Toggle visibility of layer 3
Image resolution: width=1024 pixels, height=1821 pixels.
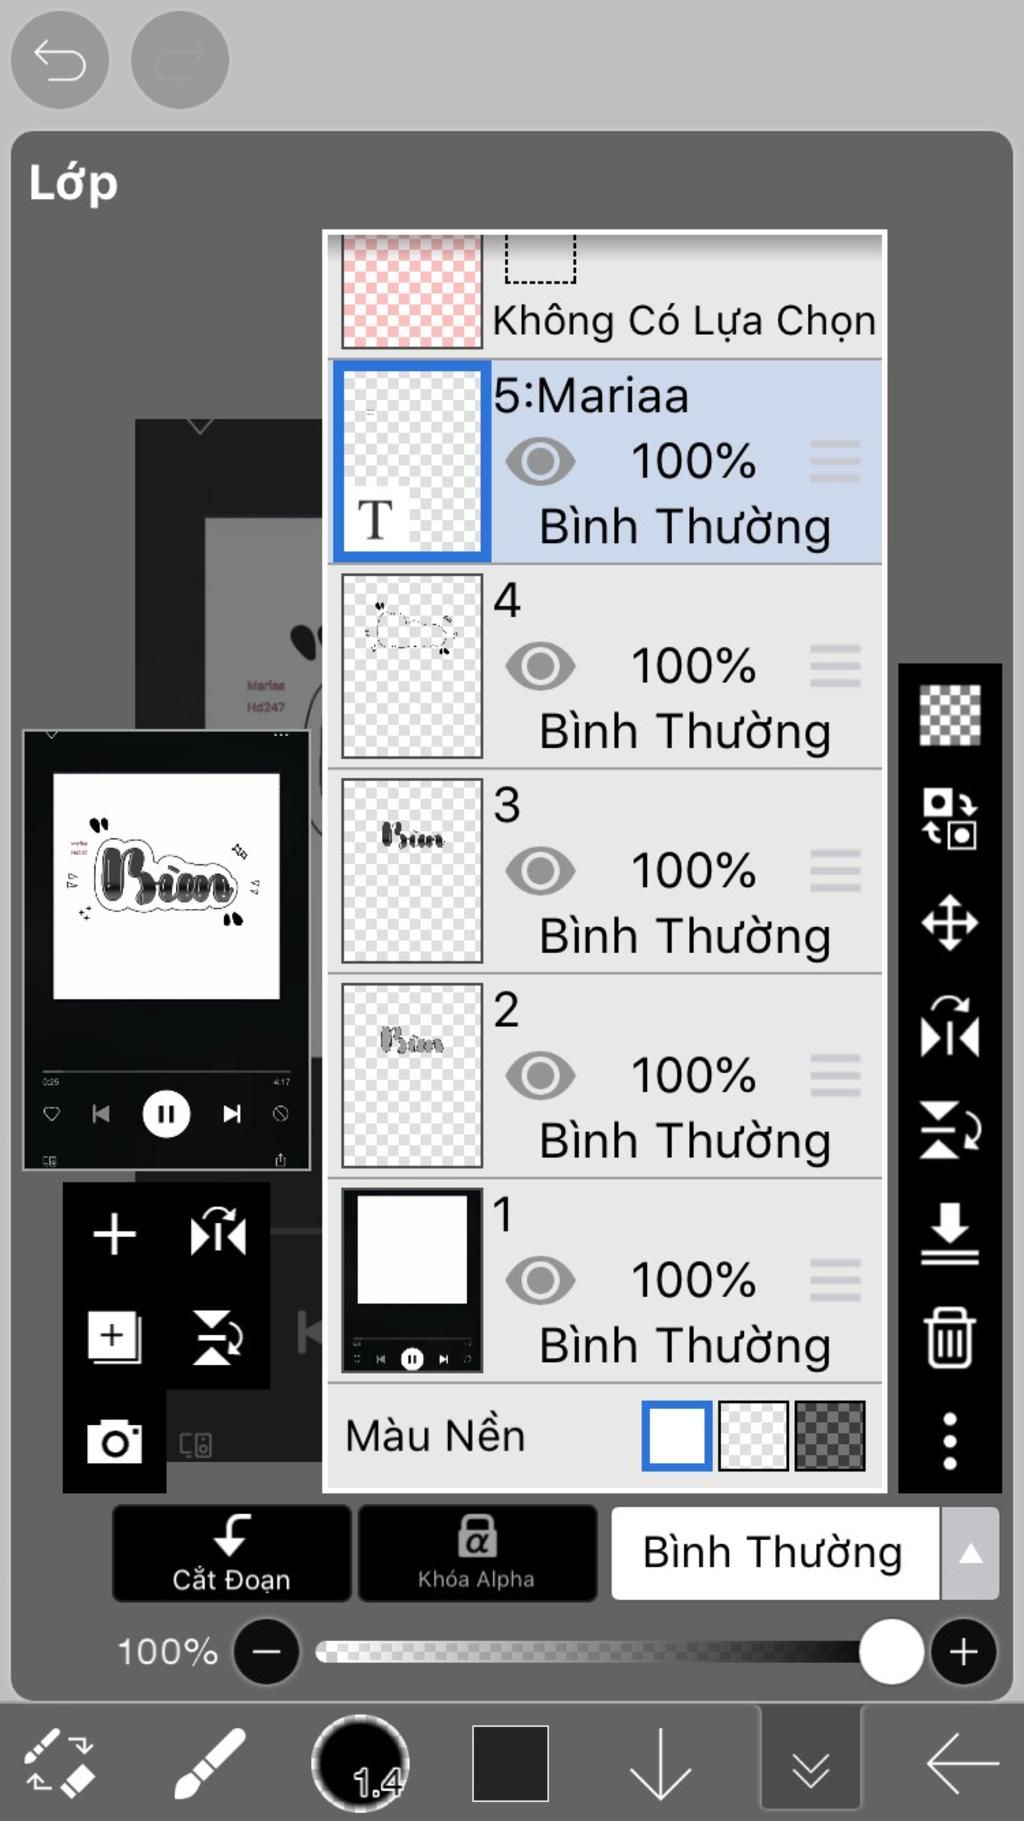pos(540,871)
